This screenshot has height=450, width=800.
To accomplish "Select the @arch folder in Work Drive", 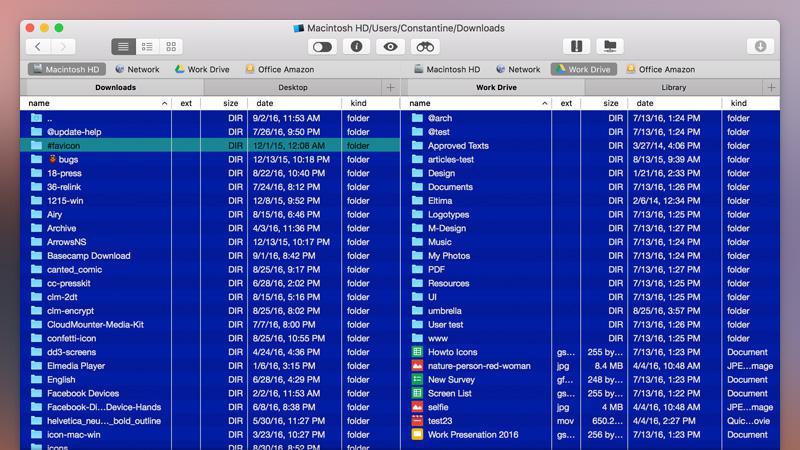I will coord(591,118).
